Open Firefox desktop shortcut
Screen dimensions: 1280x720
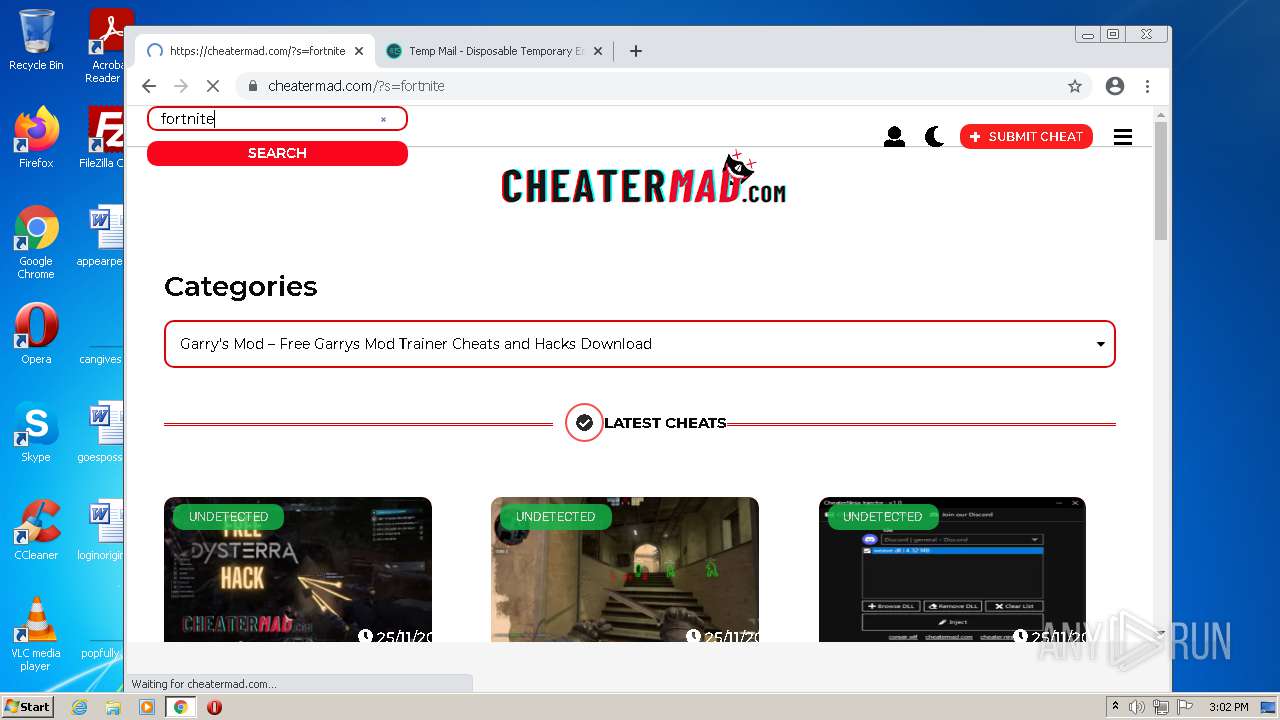(x=36, y=137)
